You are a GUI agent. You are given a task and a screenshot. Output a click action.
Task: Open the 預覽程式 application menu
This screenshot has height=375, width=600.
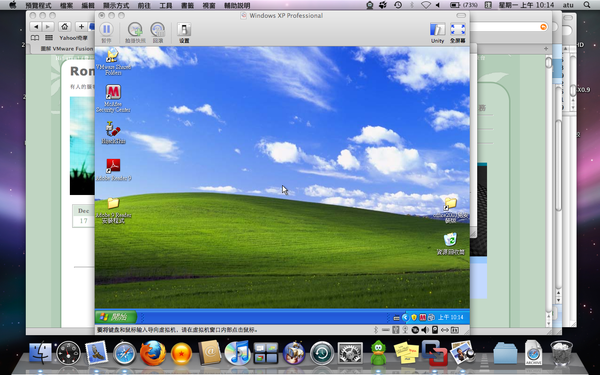point(38,5)
